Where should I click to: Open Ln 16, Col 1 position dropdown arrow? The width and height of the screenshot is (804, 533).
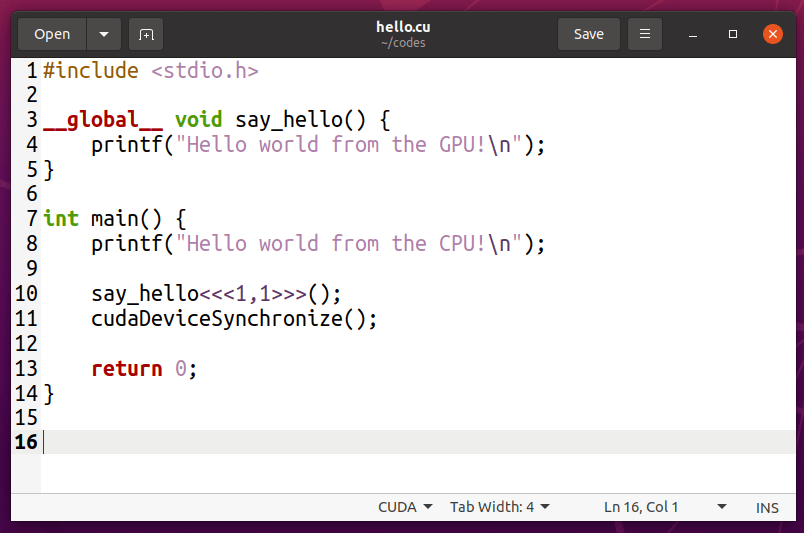coord(721,507)
